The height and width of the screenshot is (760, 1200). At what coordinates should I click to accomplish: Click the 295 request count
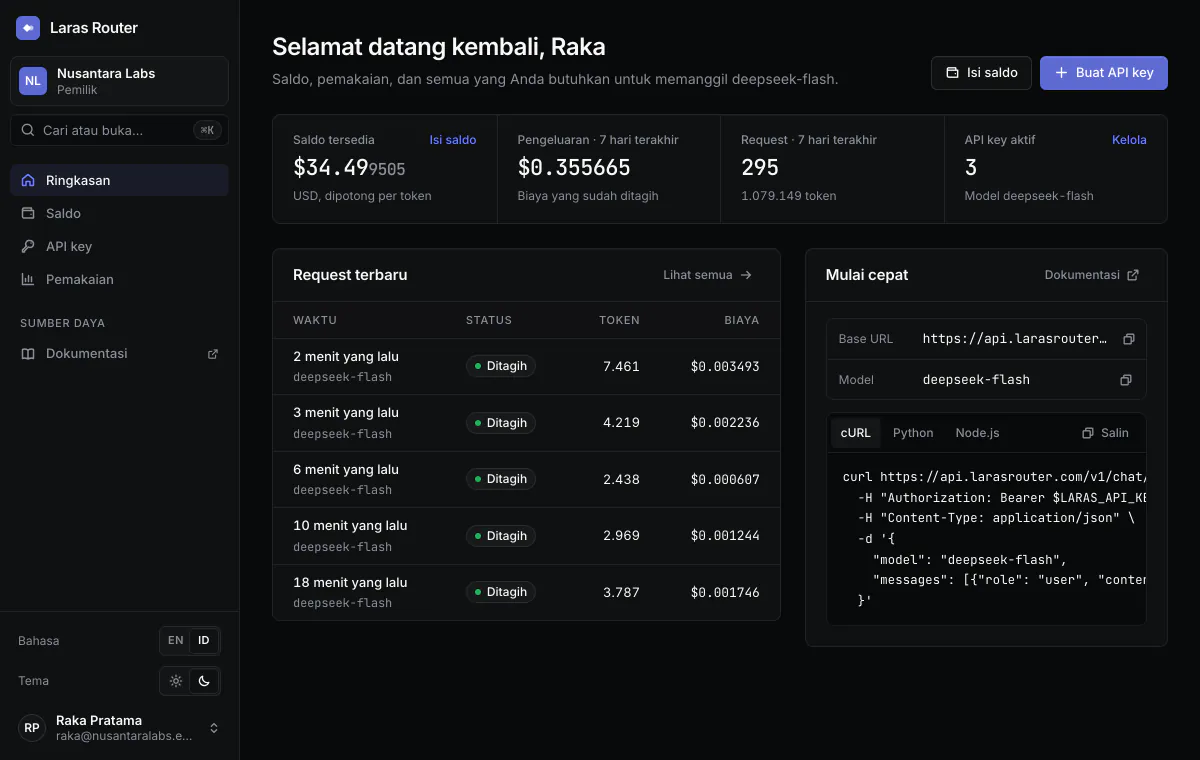760,168
